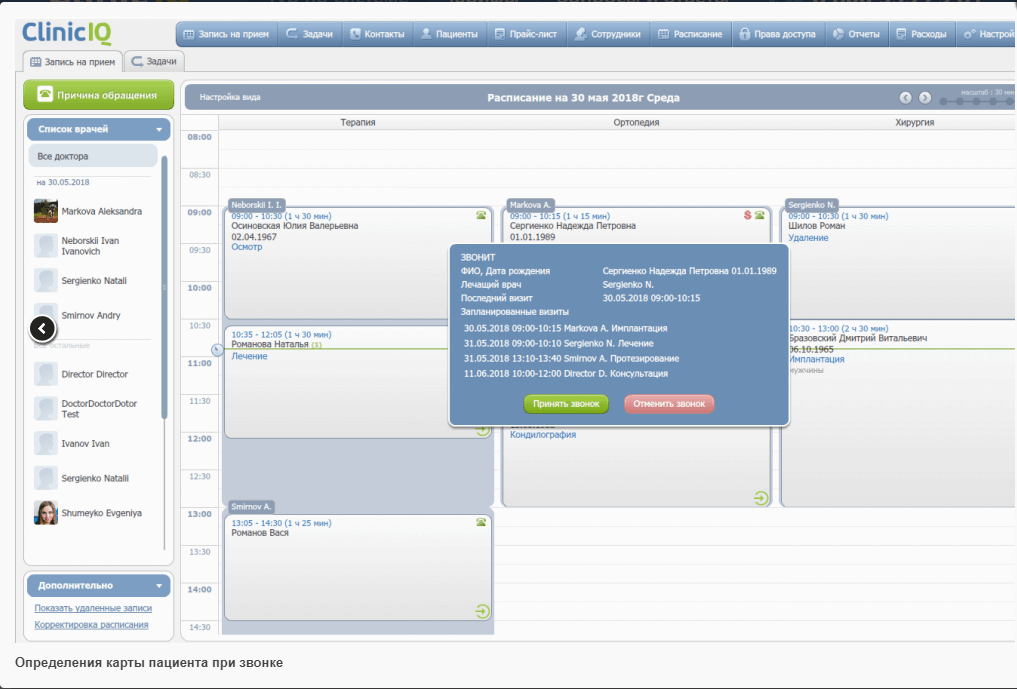1017x689 pixels.
Task: Collapse the doctors sidebar with the black arrow
Action: point(42,328)
